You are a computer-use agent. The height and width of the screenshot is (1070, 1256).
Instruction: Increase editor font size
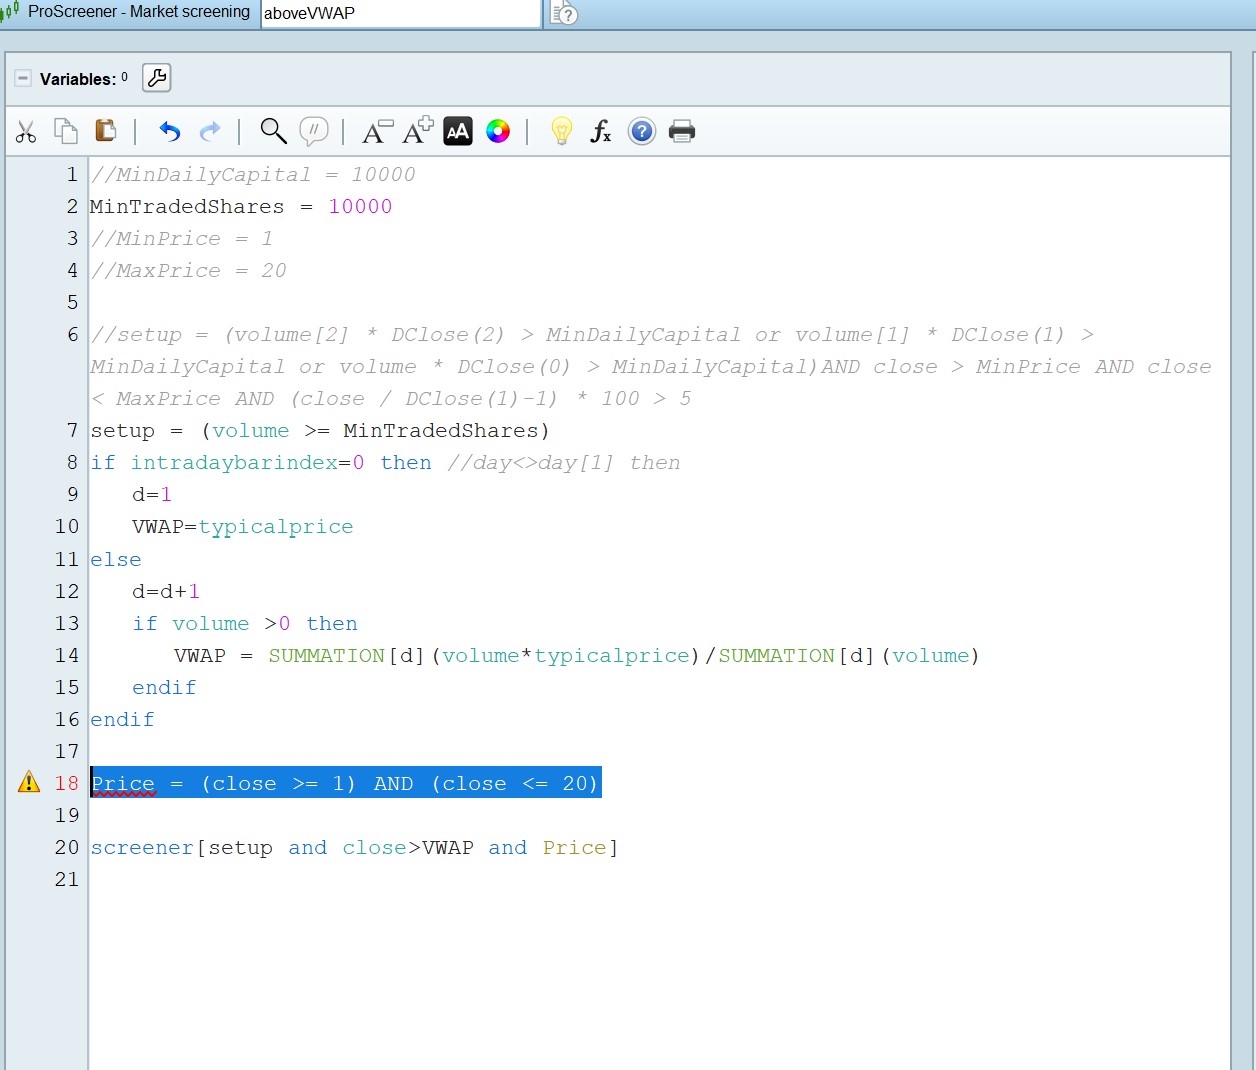[418, 130]
